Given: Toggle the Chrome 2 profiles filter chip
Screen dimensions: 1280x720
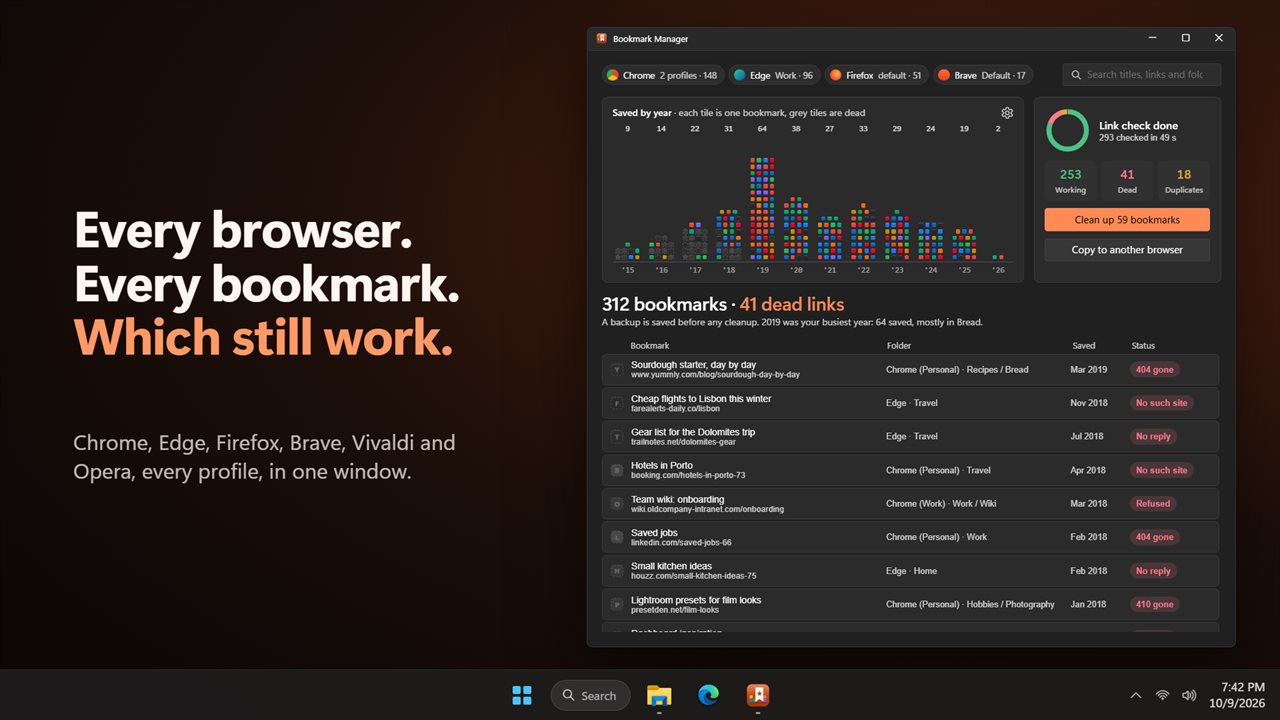Looking at the screenshot, I should 662,75.
